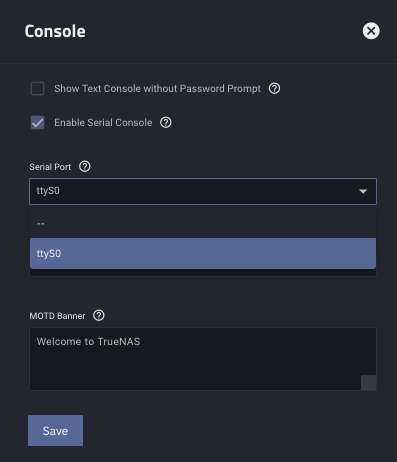Choose the highlighted ttyS0 option

point(203,253)
